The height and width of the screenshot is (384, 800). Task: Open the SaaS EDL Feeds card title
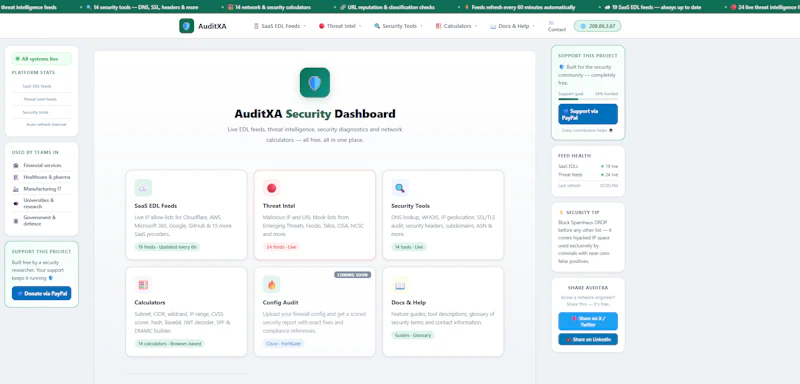(156, 206)
